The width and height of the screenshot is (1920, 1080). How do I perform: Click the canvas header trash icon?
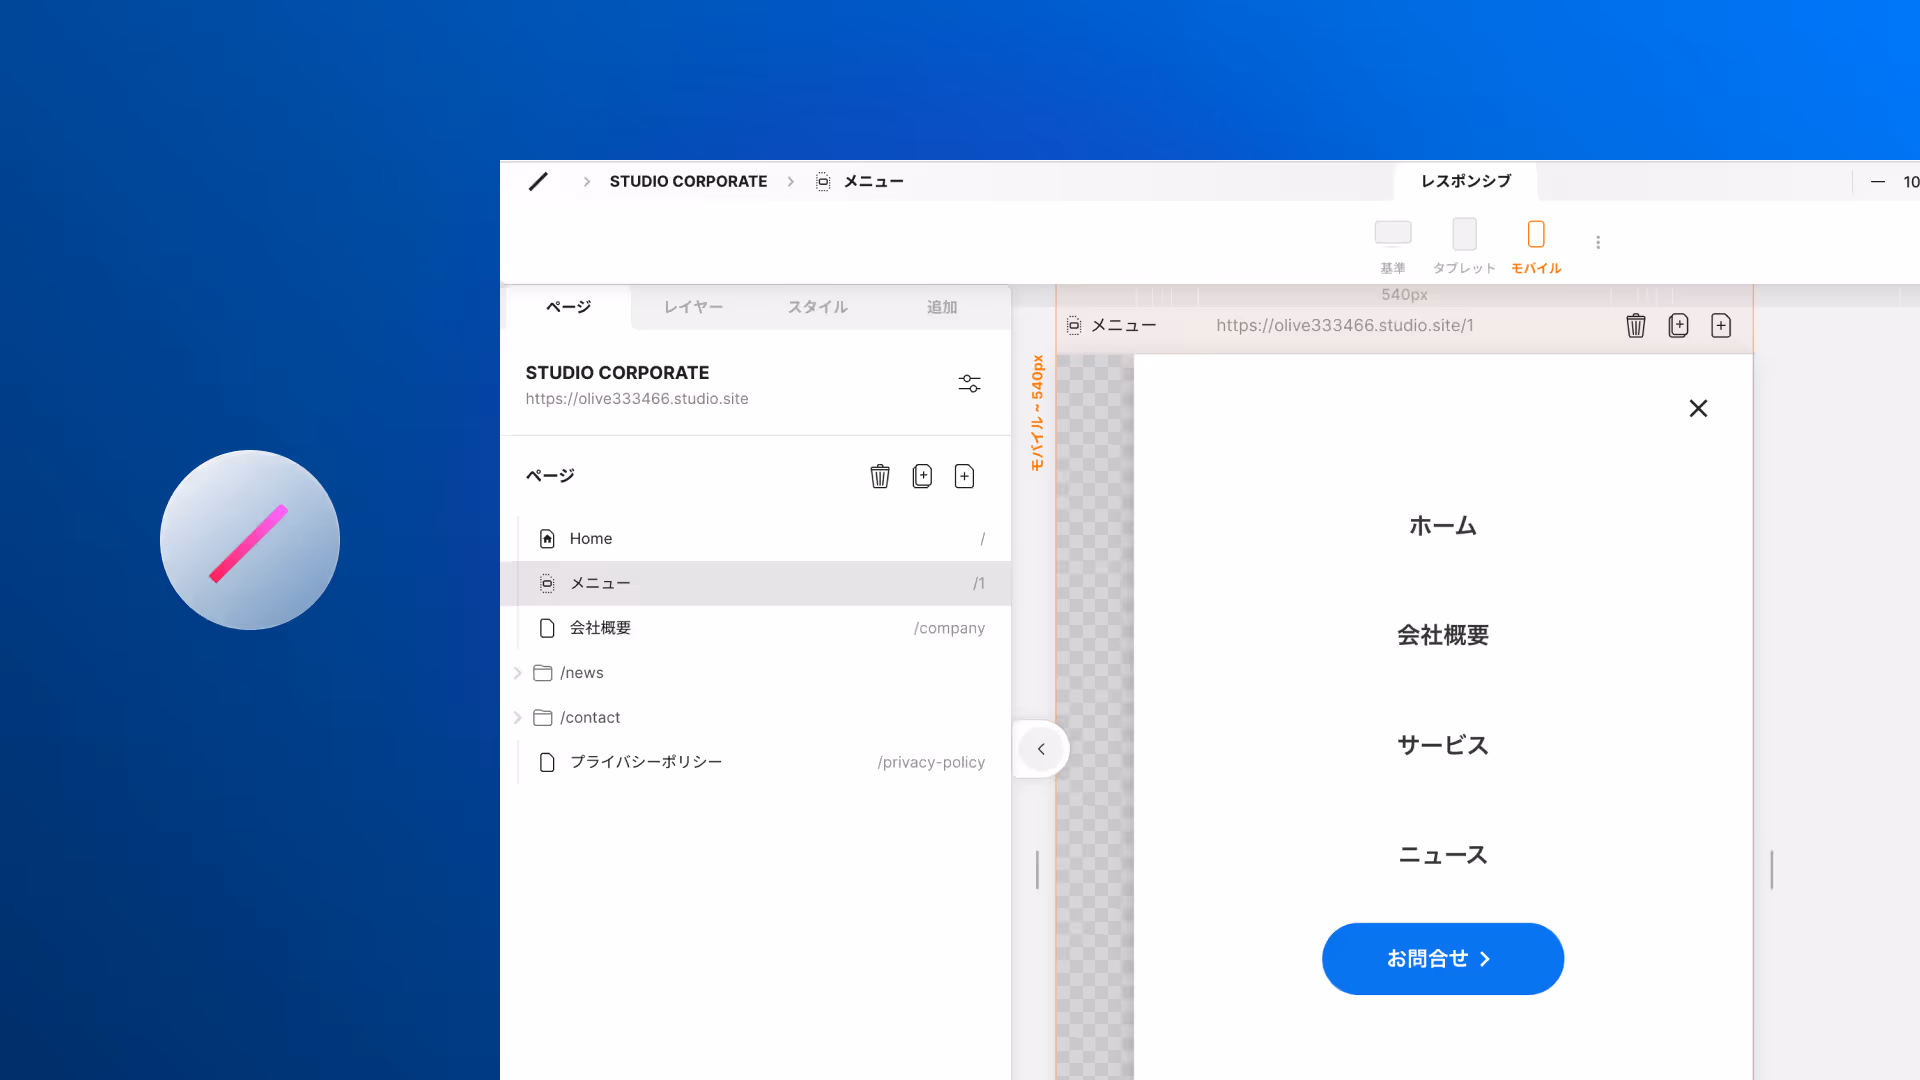(x=1636, y=325)
